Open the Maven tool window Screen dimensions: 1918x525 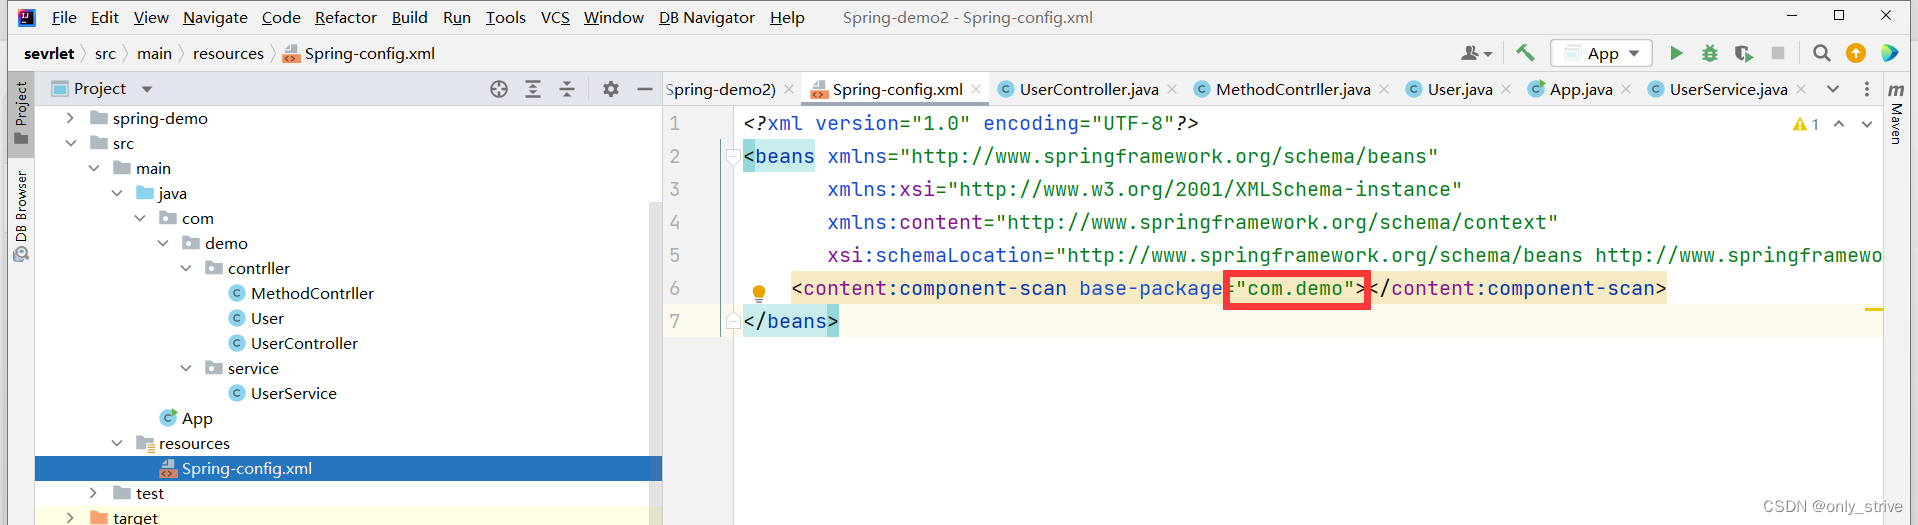(x=1896, y=112)
